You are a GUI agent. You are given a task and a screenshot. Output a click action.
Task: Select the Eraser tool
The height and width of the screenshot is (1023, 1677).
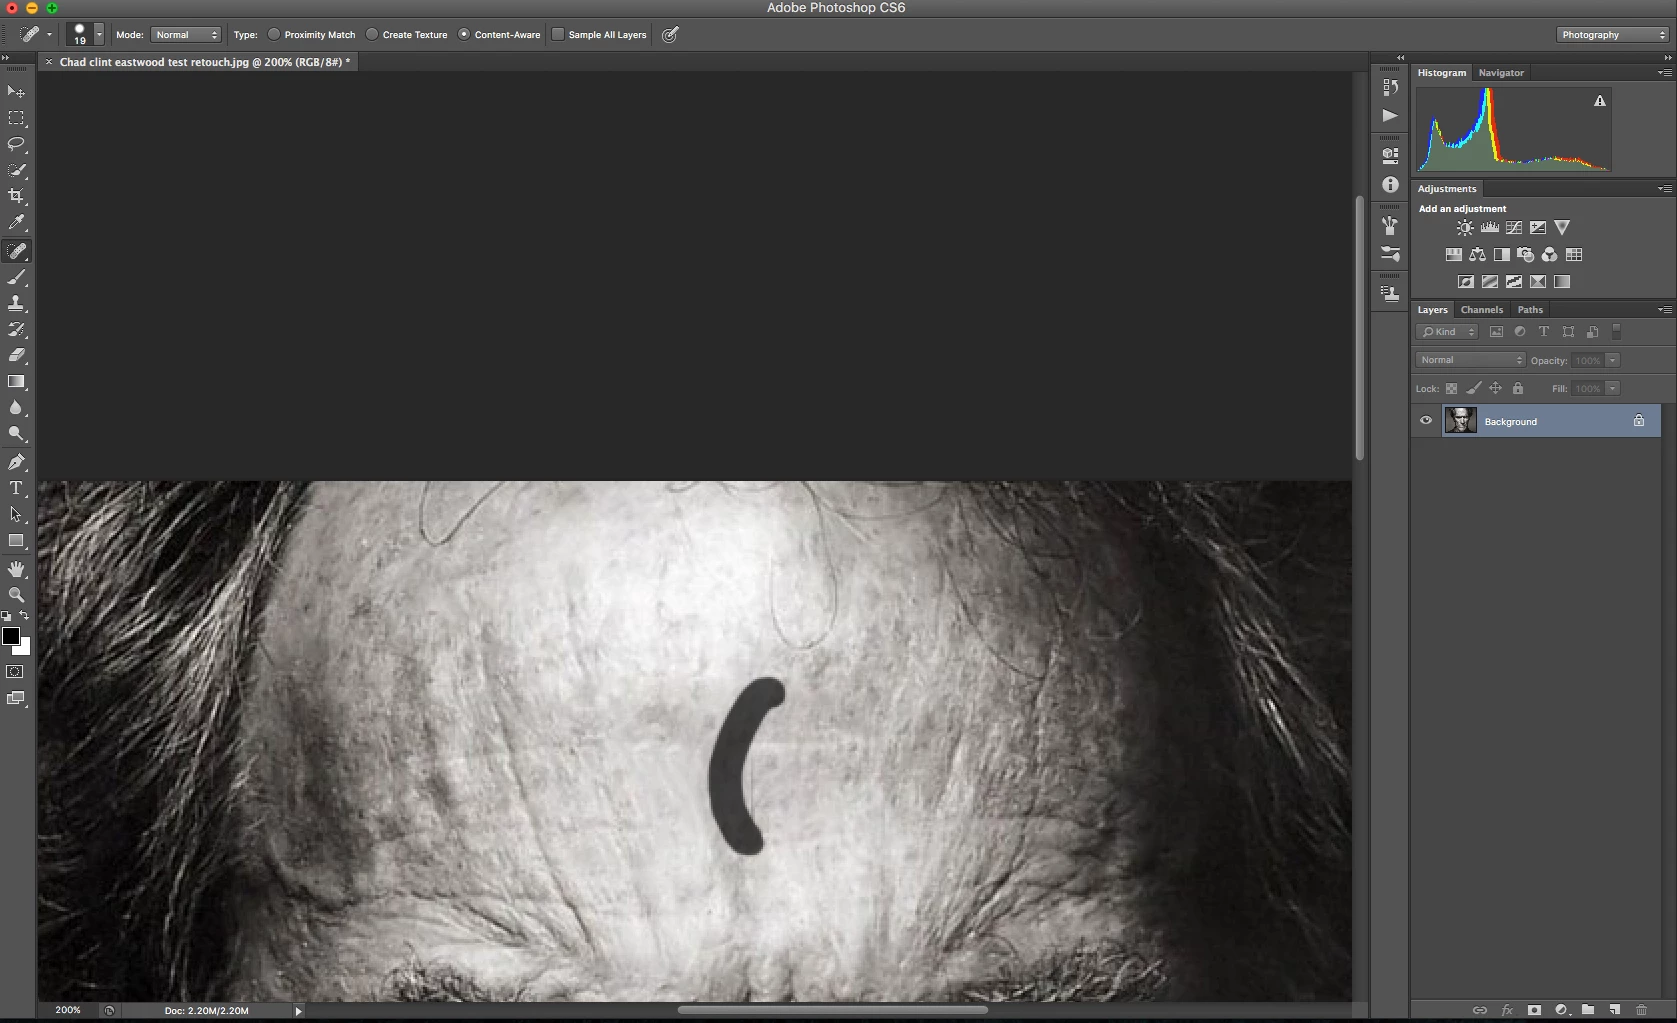tap(17, 355)
